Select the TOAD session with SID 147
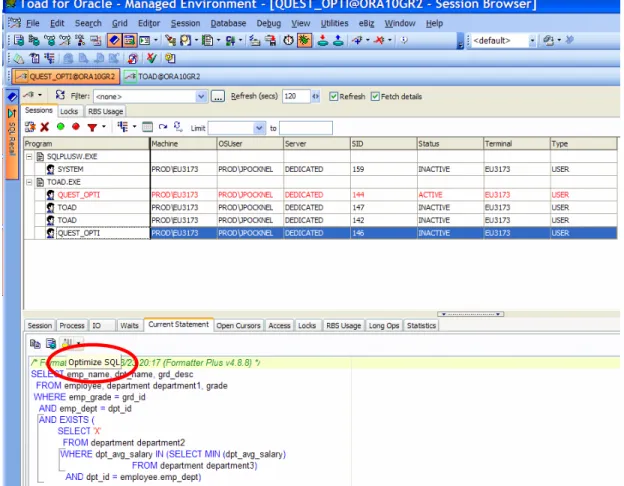The image size is (624, 486). tap(320, 208)
